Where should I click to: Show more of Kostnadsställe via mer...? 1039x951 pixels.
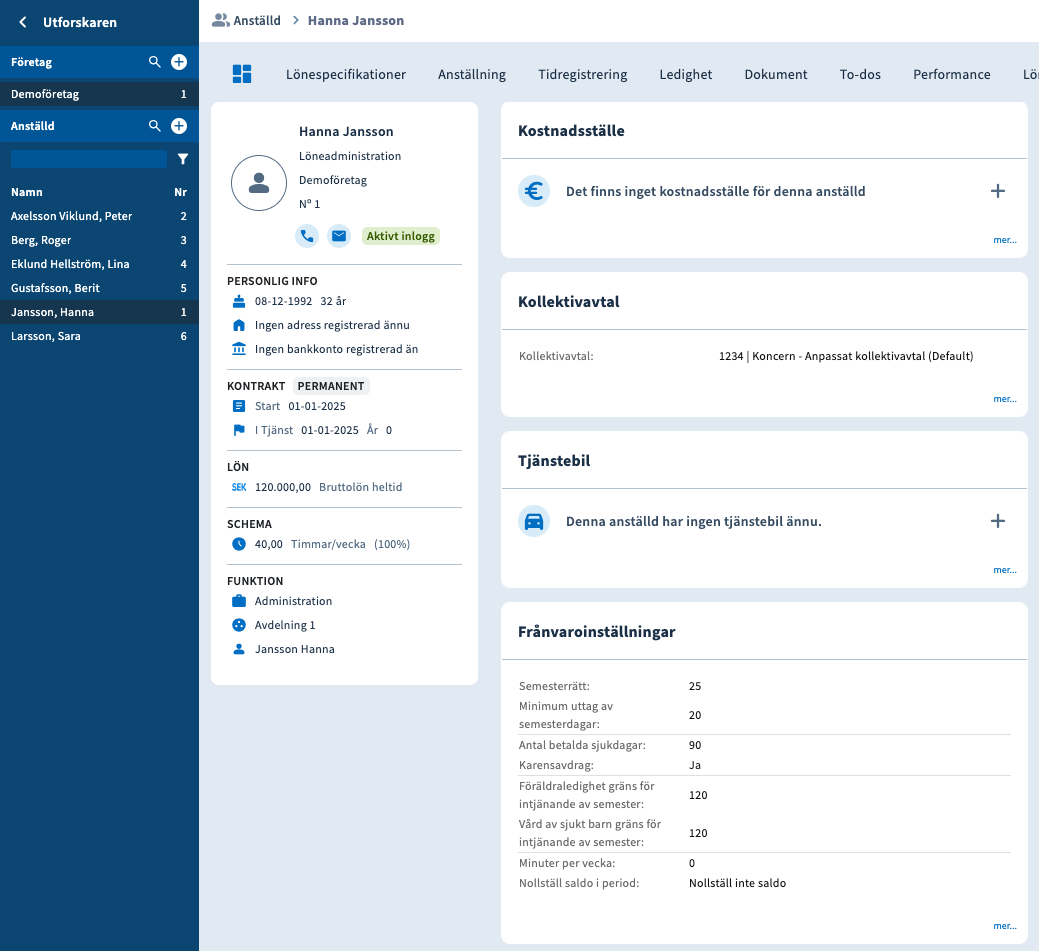point(1004,240)
